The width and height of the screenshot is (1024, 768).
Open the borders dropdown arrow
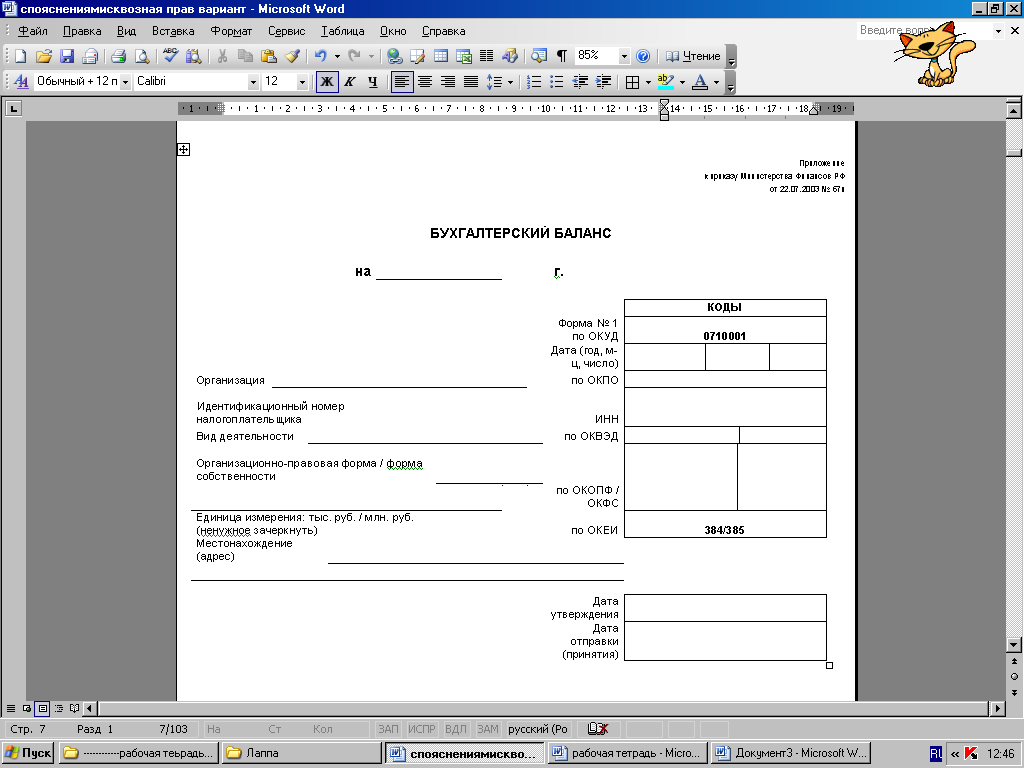pyautogui.click(x=648, y=82)
